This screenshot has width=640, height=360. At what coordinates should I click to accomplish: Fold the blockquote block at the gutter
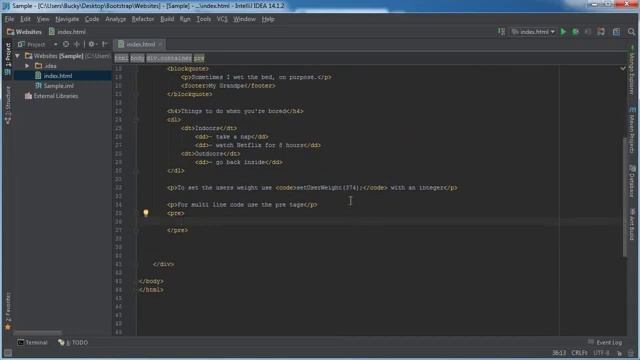coord(136,69)
